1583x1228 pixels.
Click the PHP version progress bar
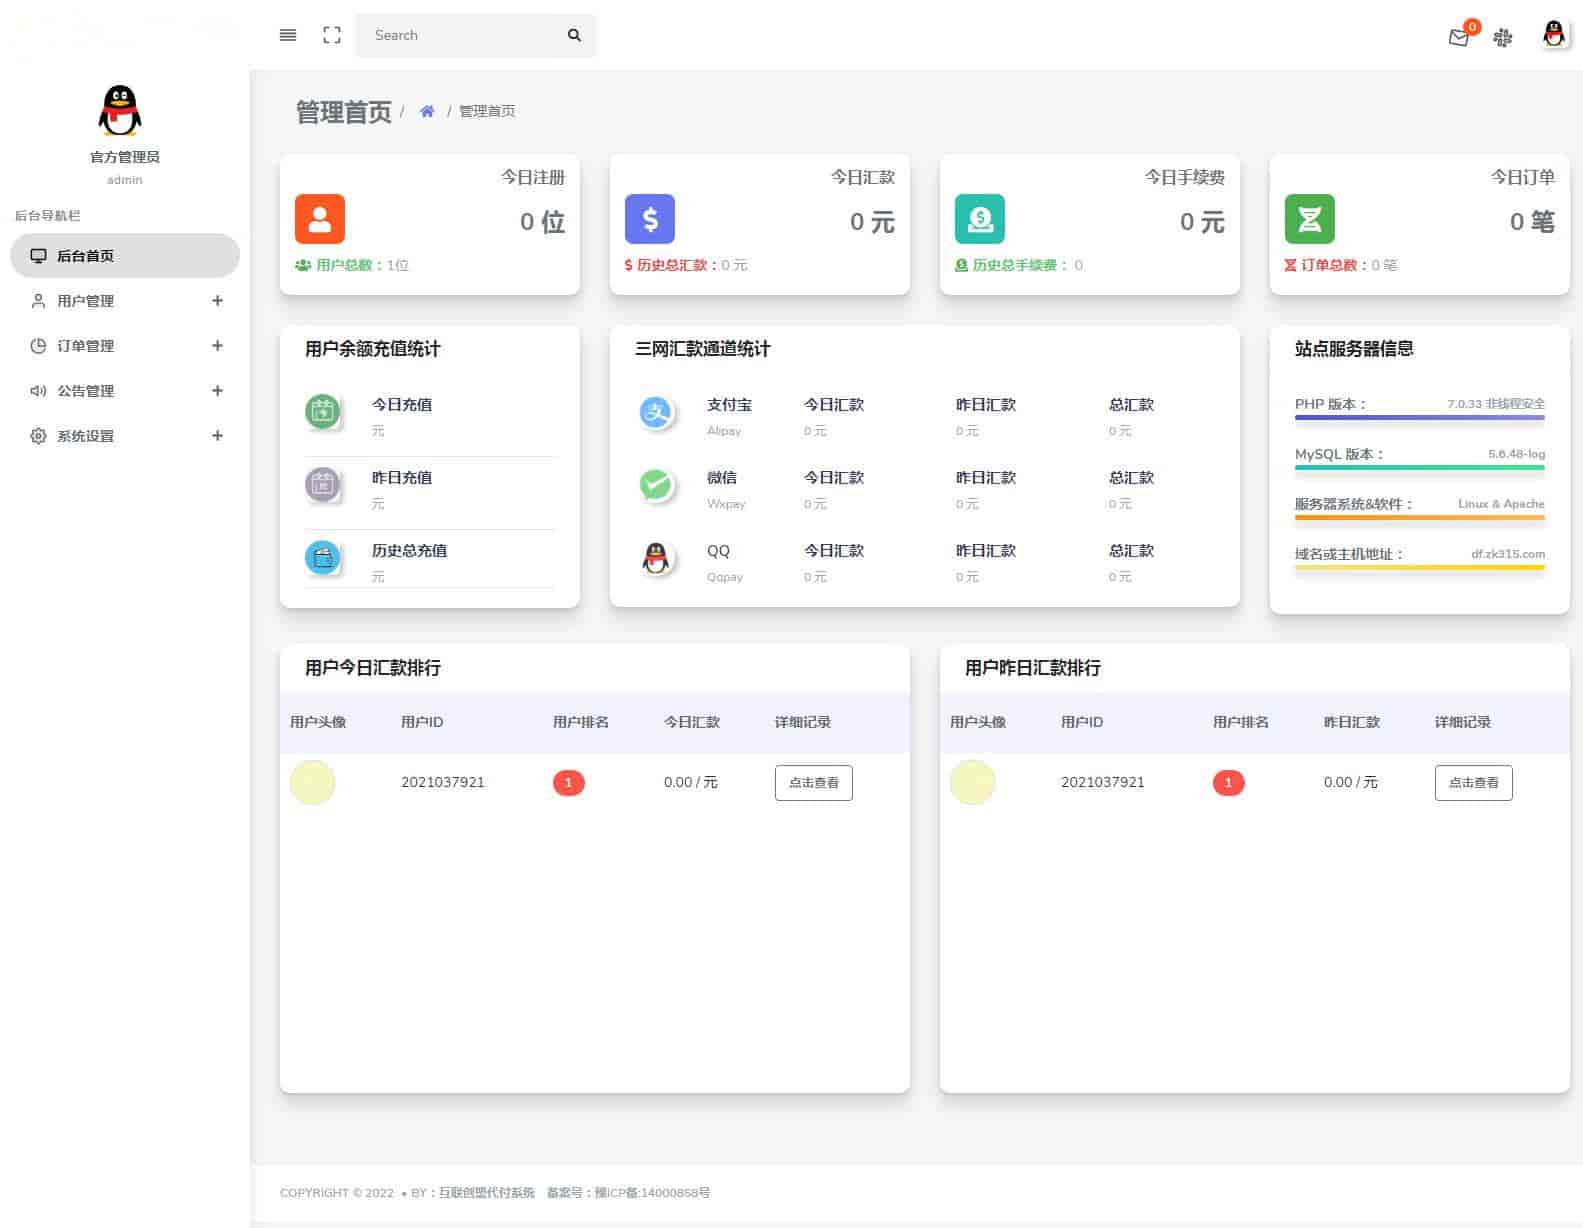(x=1419, y=417)
